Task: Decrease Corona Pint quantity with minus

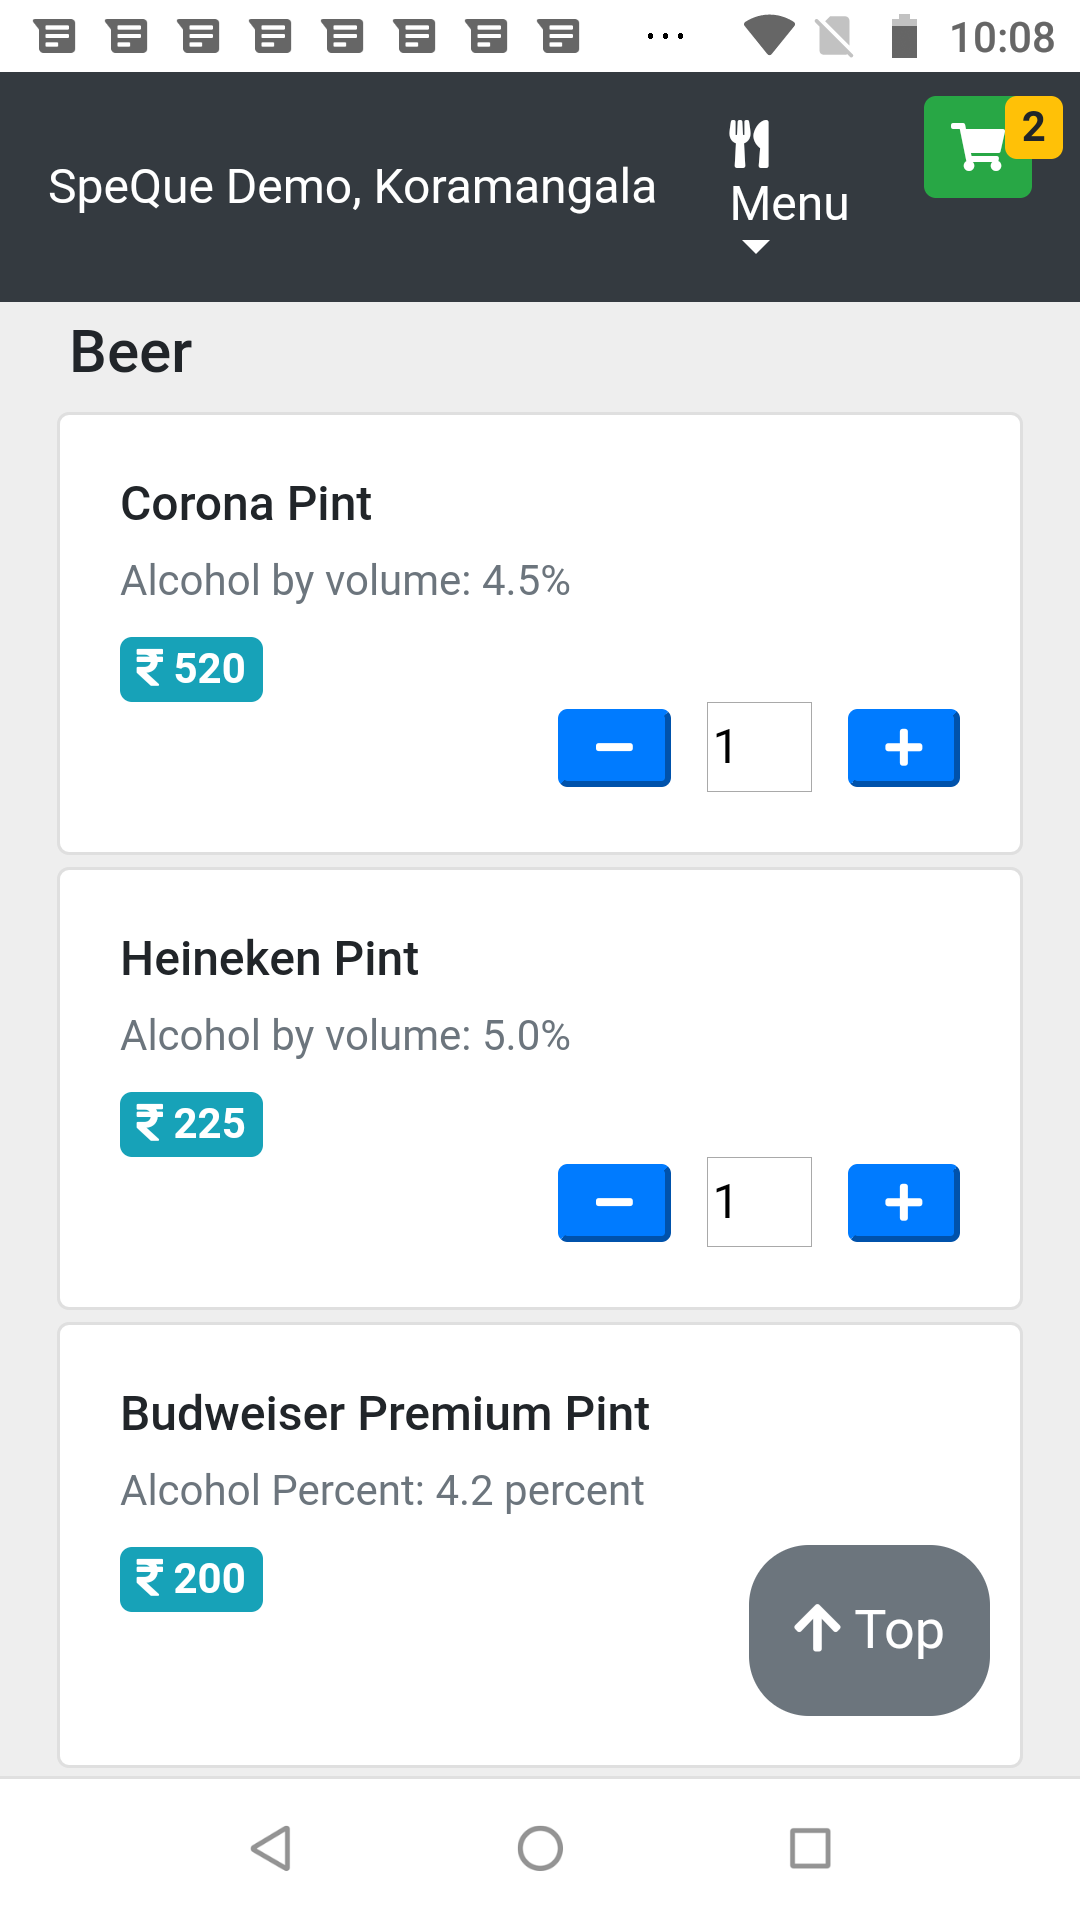Action: pyautogui.click(x=614, y=747)
